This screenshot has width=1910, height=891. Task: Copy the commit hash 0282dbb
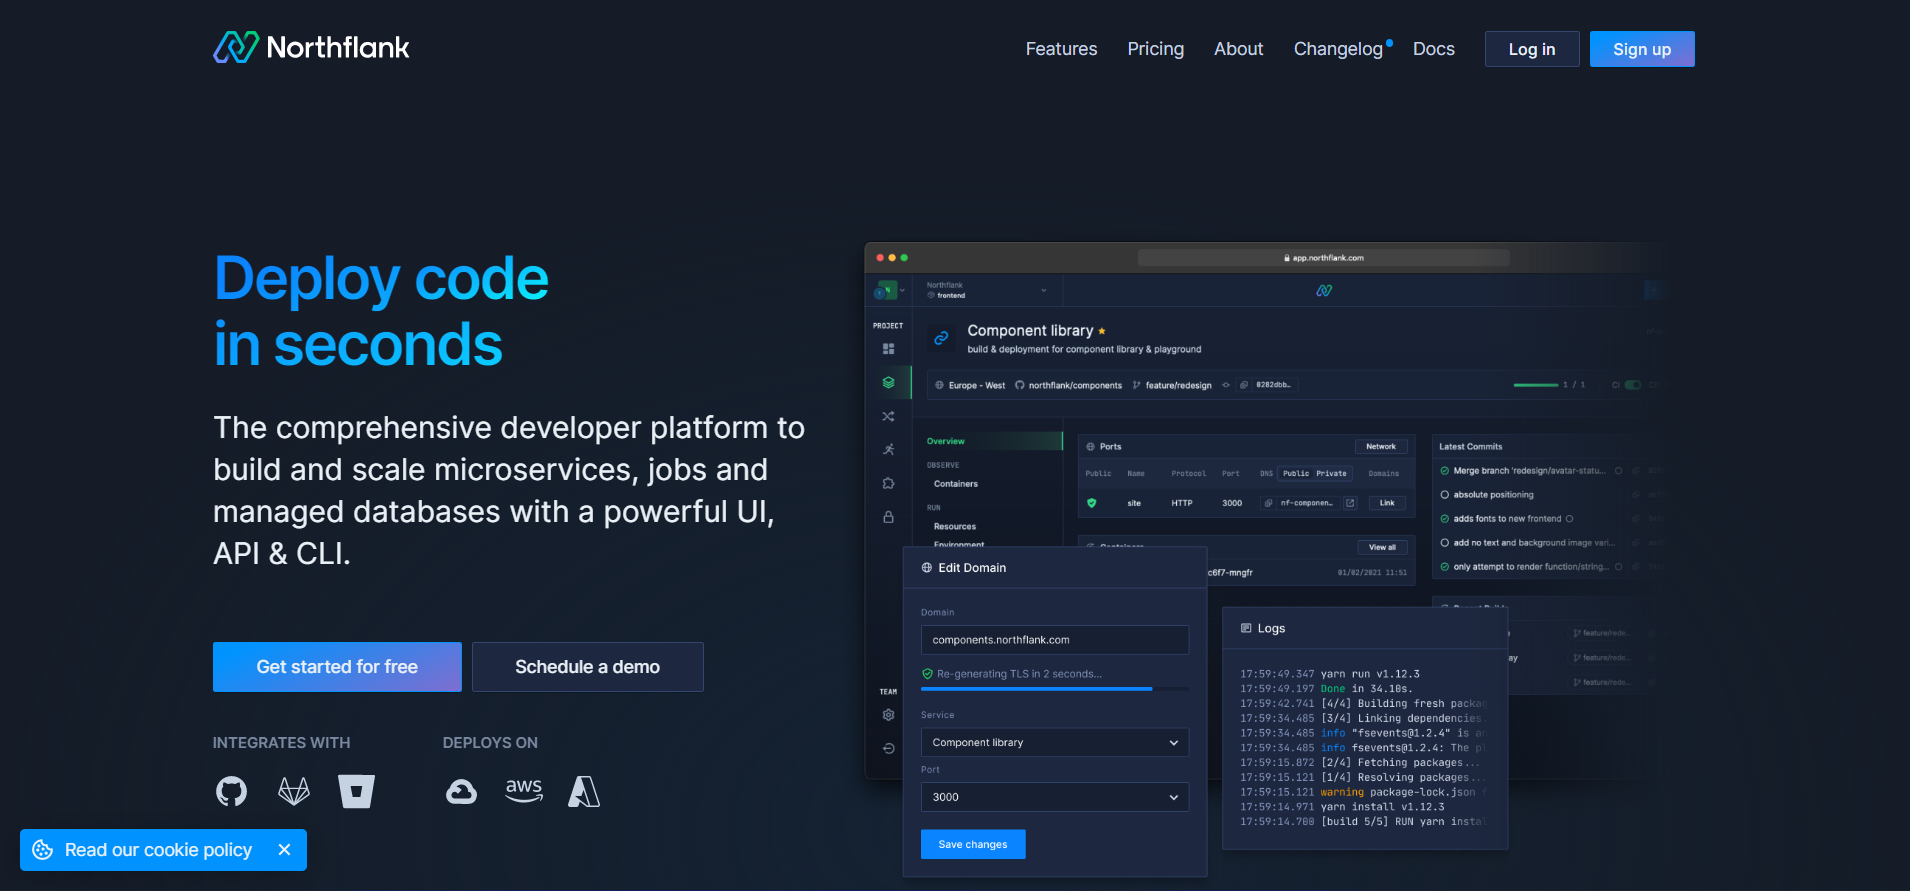pyautogui.click(x=1244, y=385)
